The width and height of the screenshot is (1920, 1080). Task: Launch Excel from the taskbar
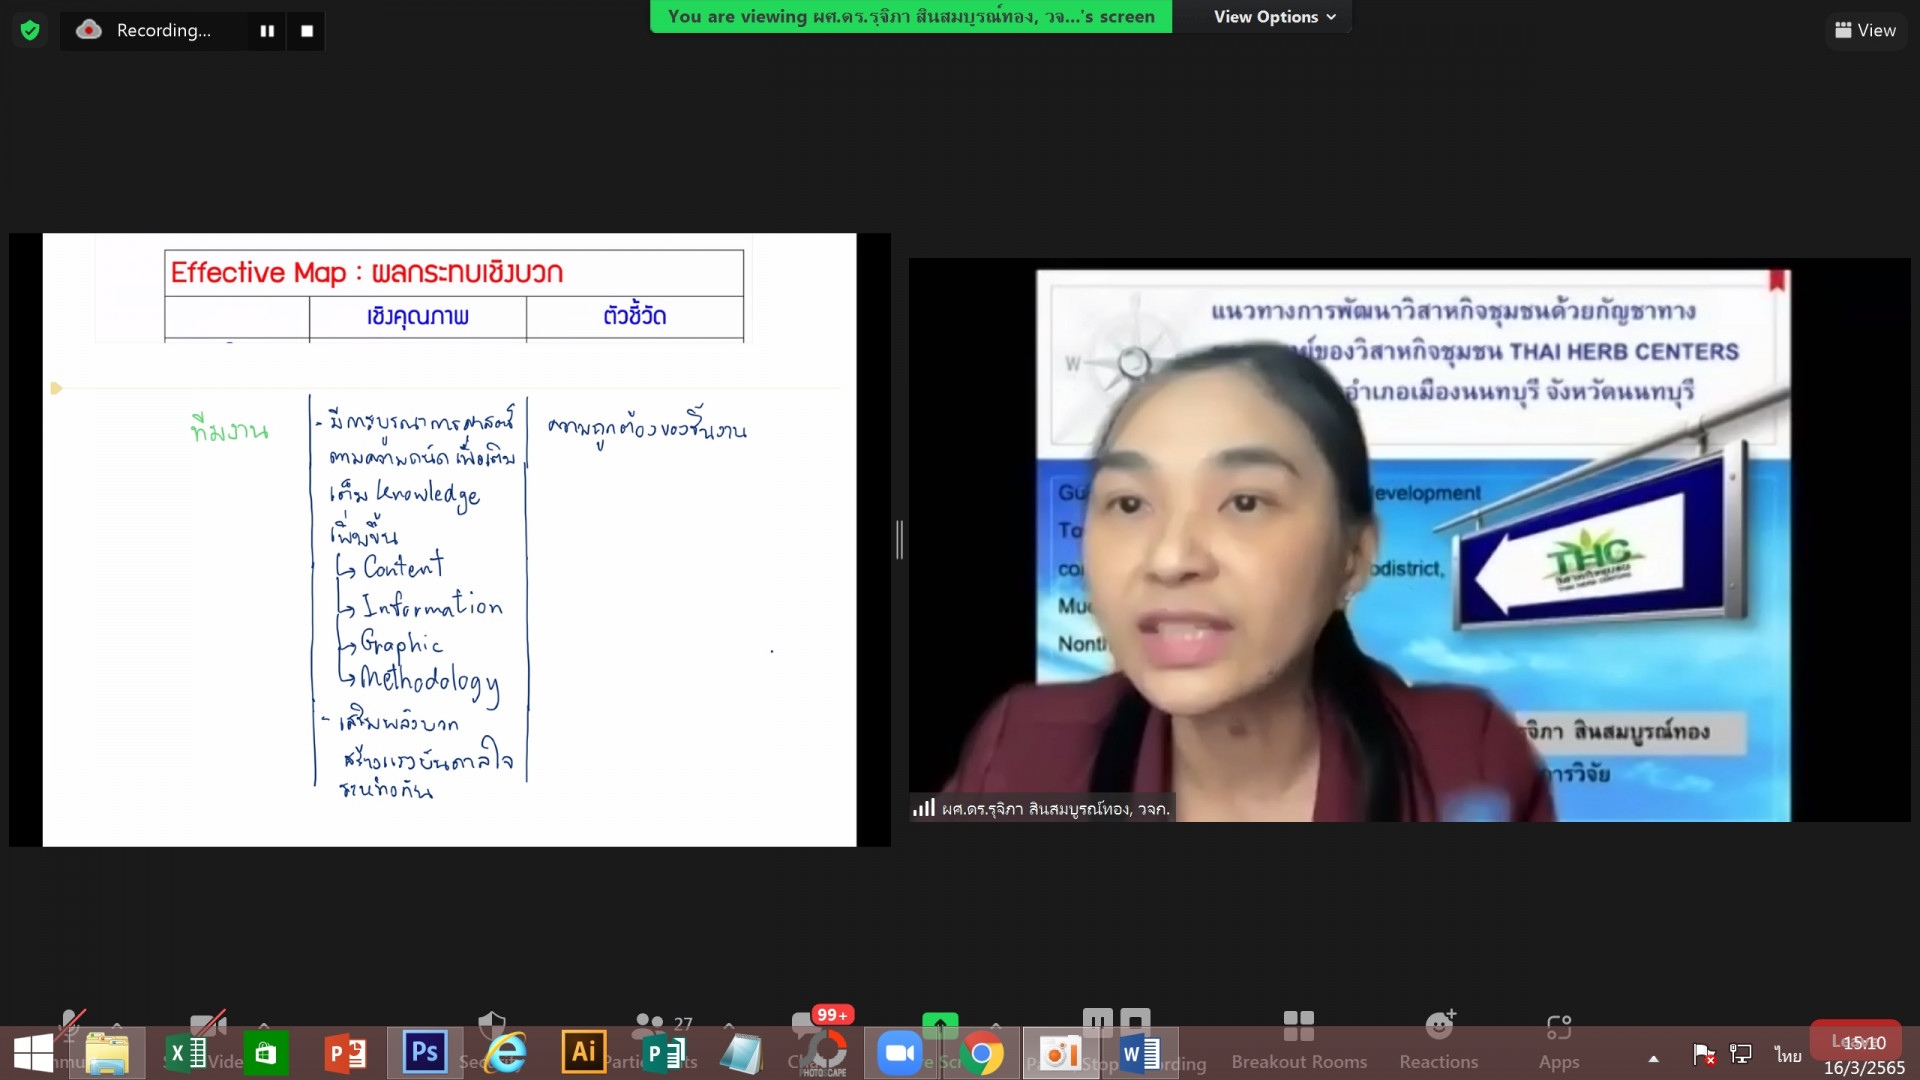(187, 1054)
